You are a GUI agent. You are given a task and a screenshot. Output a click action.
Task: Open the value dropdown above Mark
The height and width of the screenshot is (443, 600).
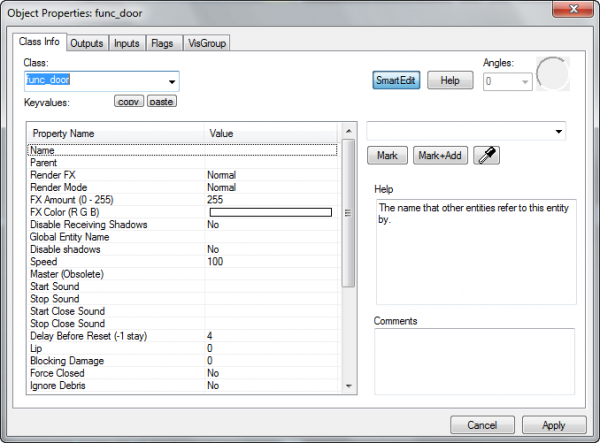click(x=556, y=132)
